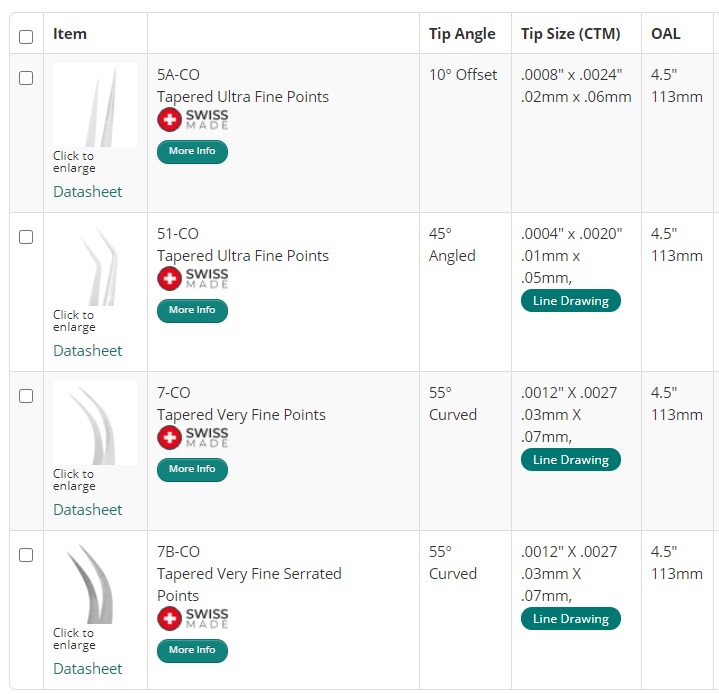The width and height of the screenshot is (719, 694).
Task: Show Line Drawing for 7-CO tweezers
Action: 571,460
